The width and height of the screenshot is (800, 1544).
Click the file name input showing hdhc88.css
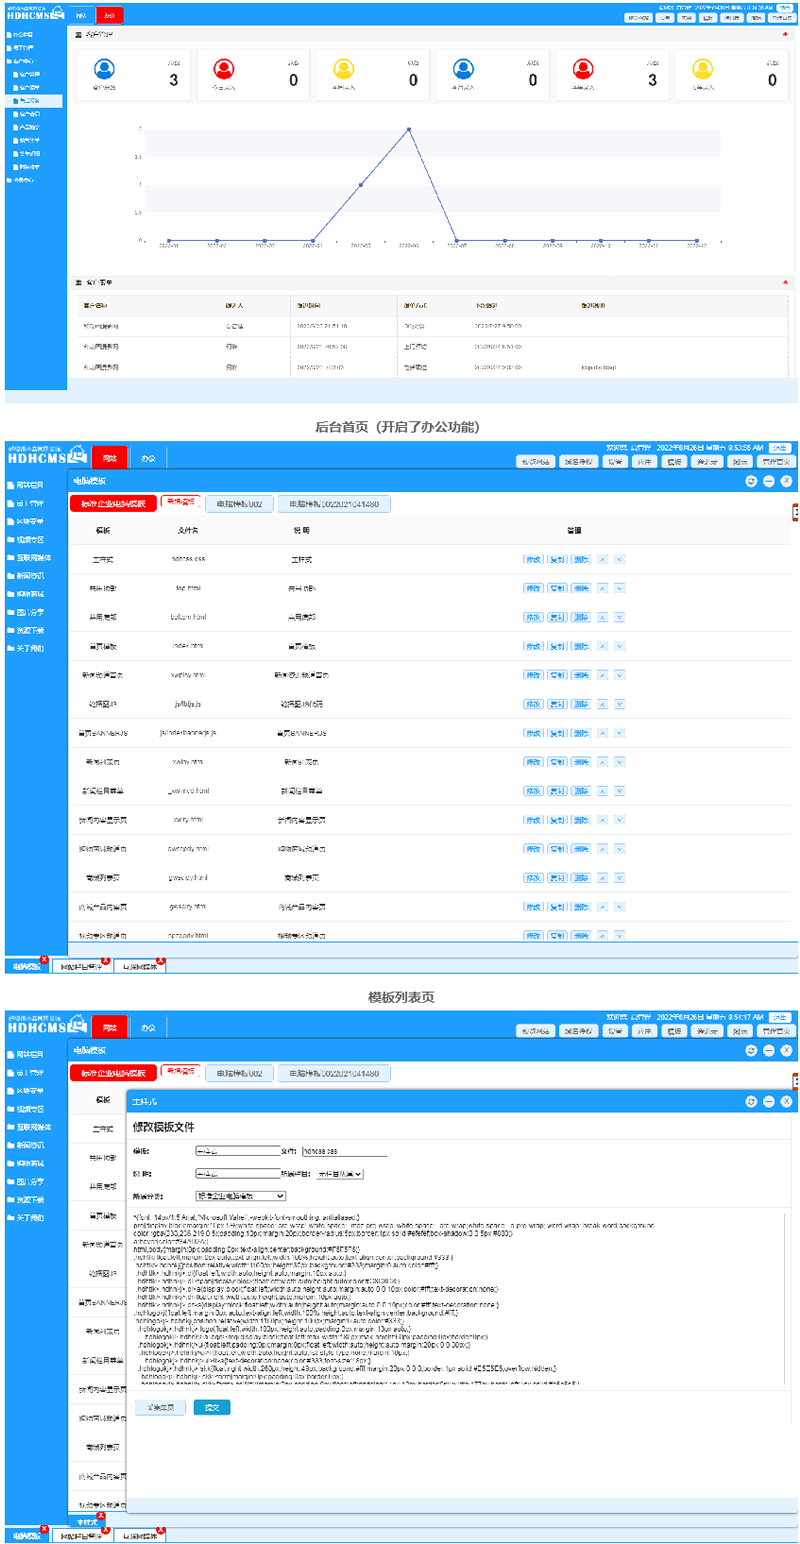[x=345, y=1150]
